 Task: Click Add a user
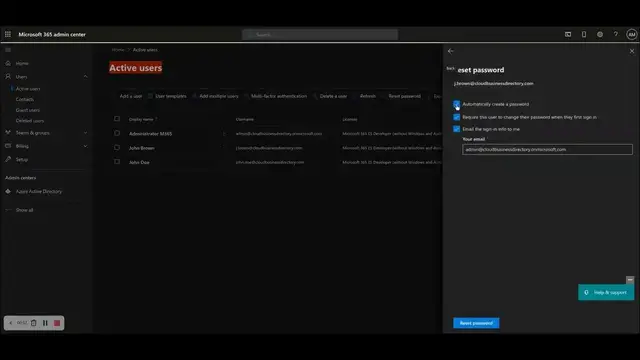tap(131, 96)
